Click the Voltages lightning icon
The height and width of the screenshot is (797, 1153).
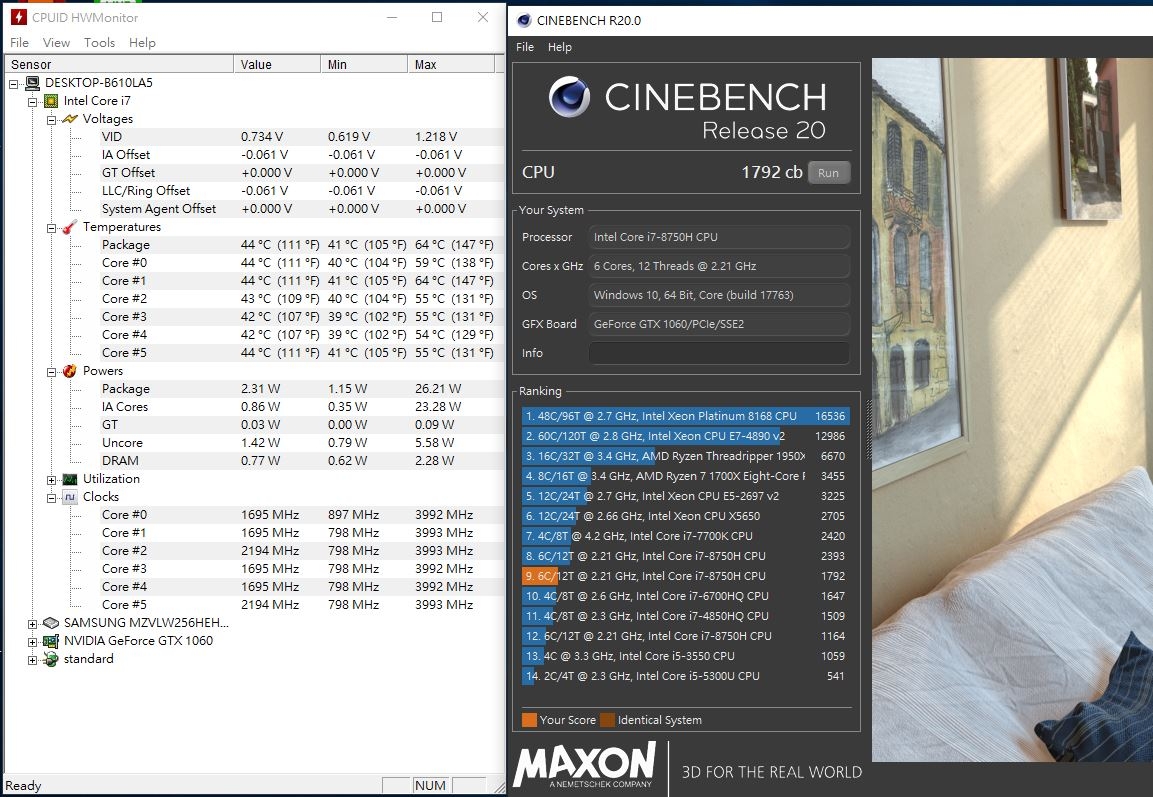pos(70,118)
